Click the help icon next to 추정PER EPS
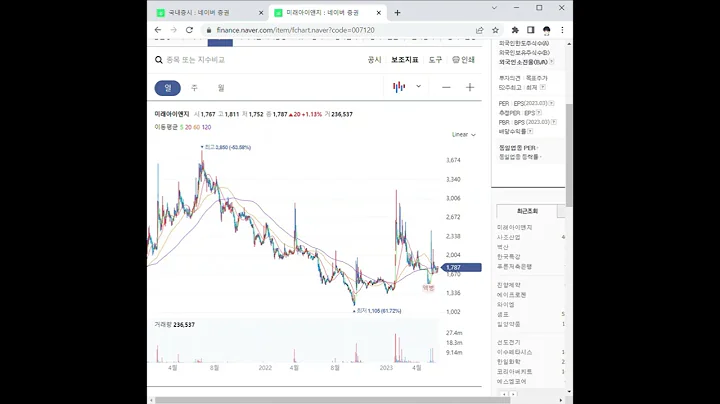The width and height of the screenshot is (720, 404). pyautogui.click(x=539, y=112)
